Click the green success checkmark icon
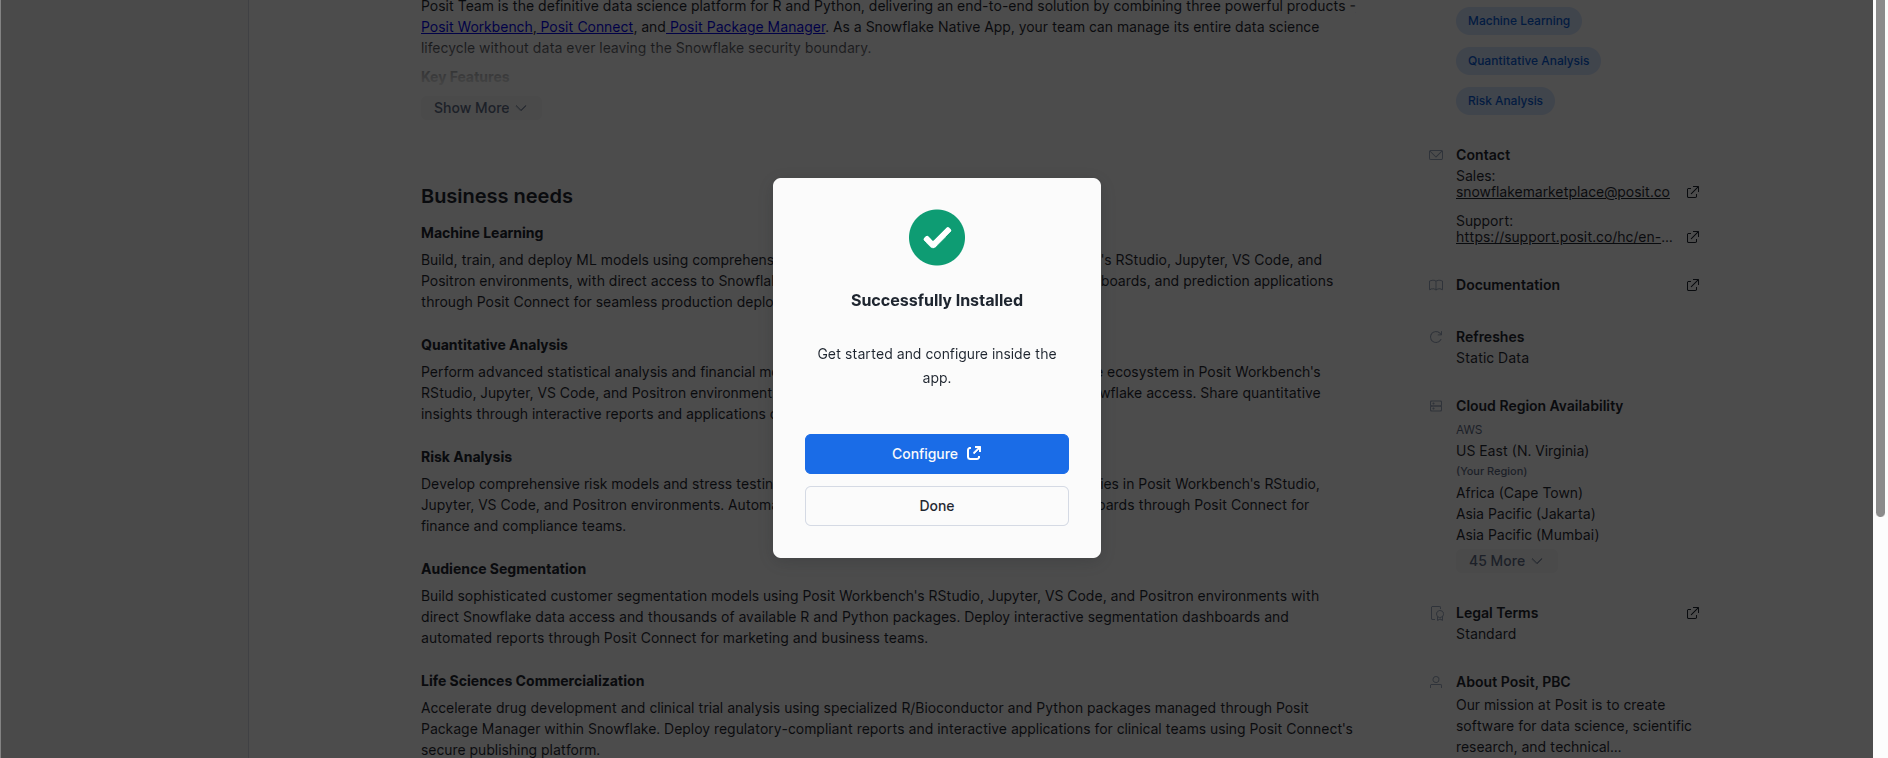The width and height of the screenshot is (1888, 758). coord(936,238)
